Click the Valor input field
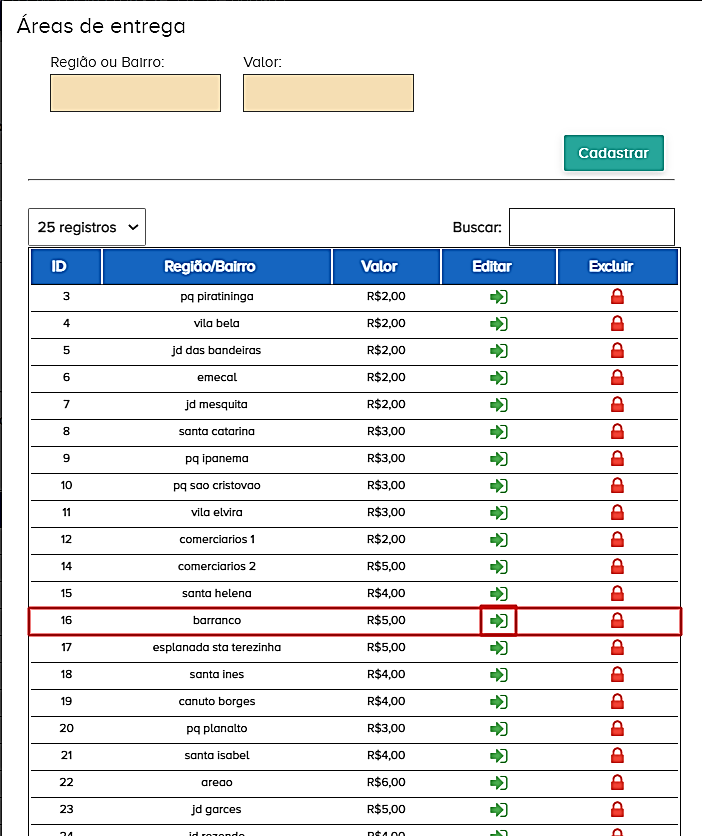The width and height of the screenshot is (702, 836). [328, 93]
